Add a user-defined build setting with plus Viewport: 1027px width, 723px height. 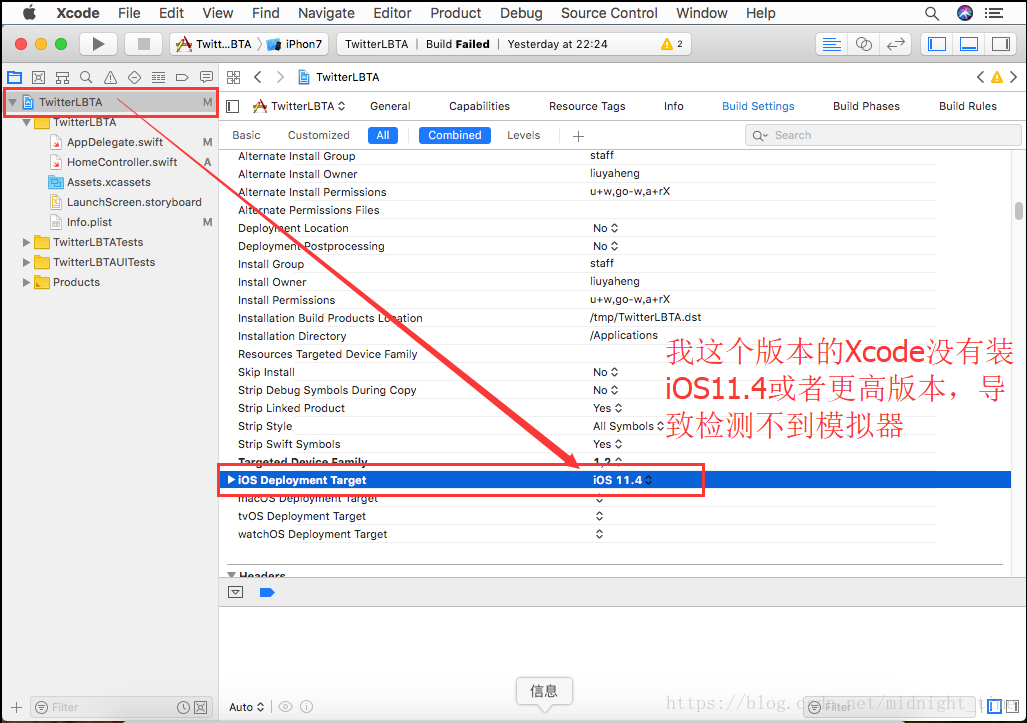(x=578, y=136)
